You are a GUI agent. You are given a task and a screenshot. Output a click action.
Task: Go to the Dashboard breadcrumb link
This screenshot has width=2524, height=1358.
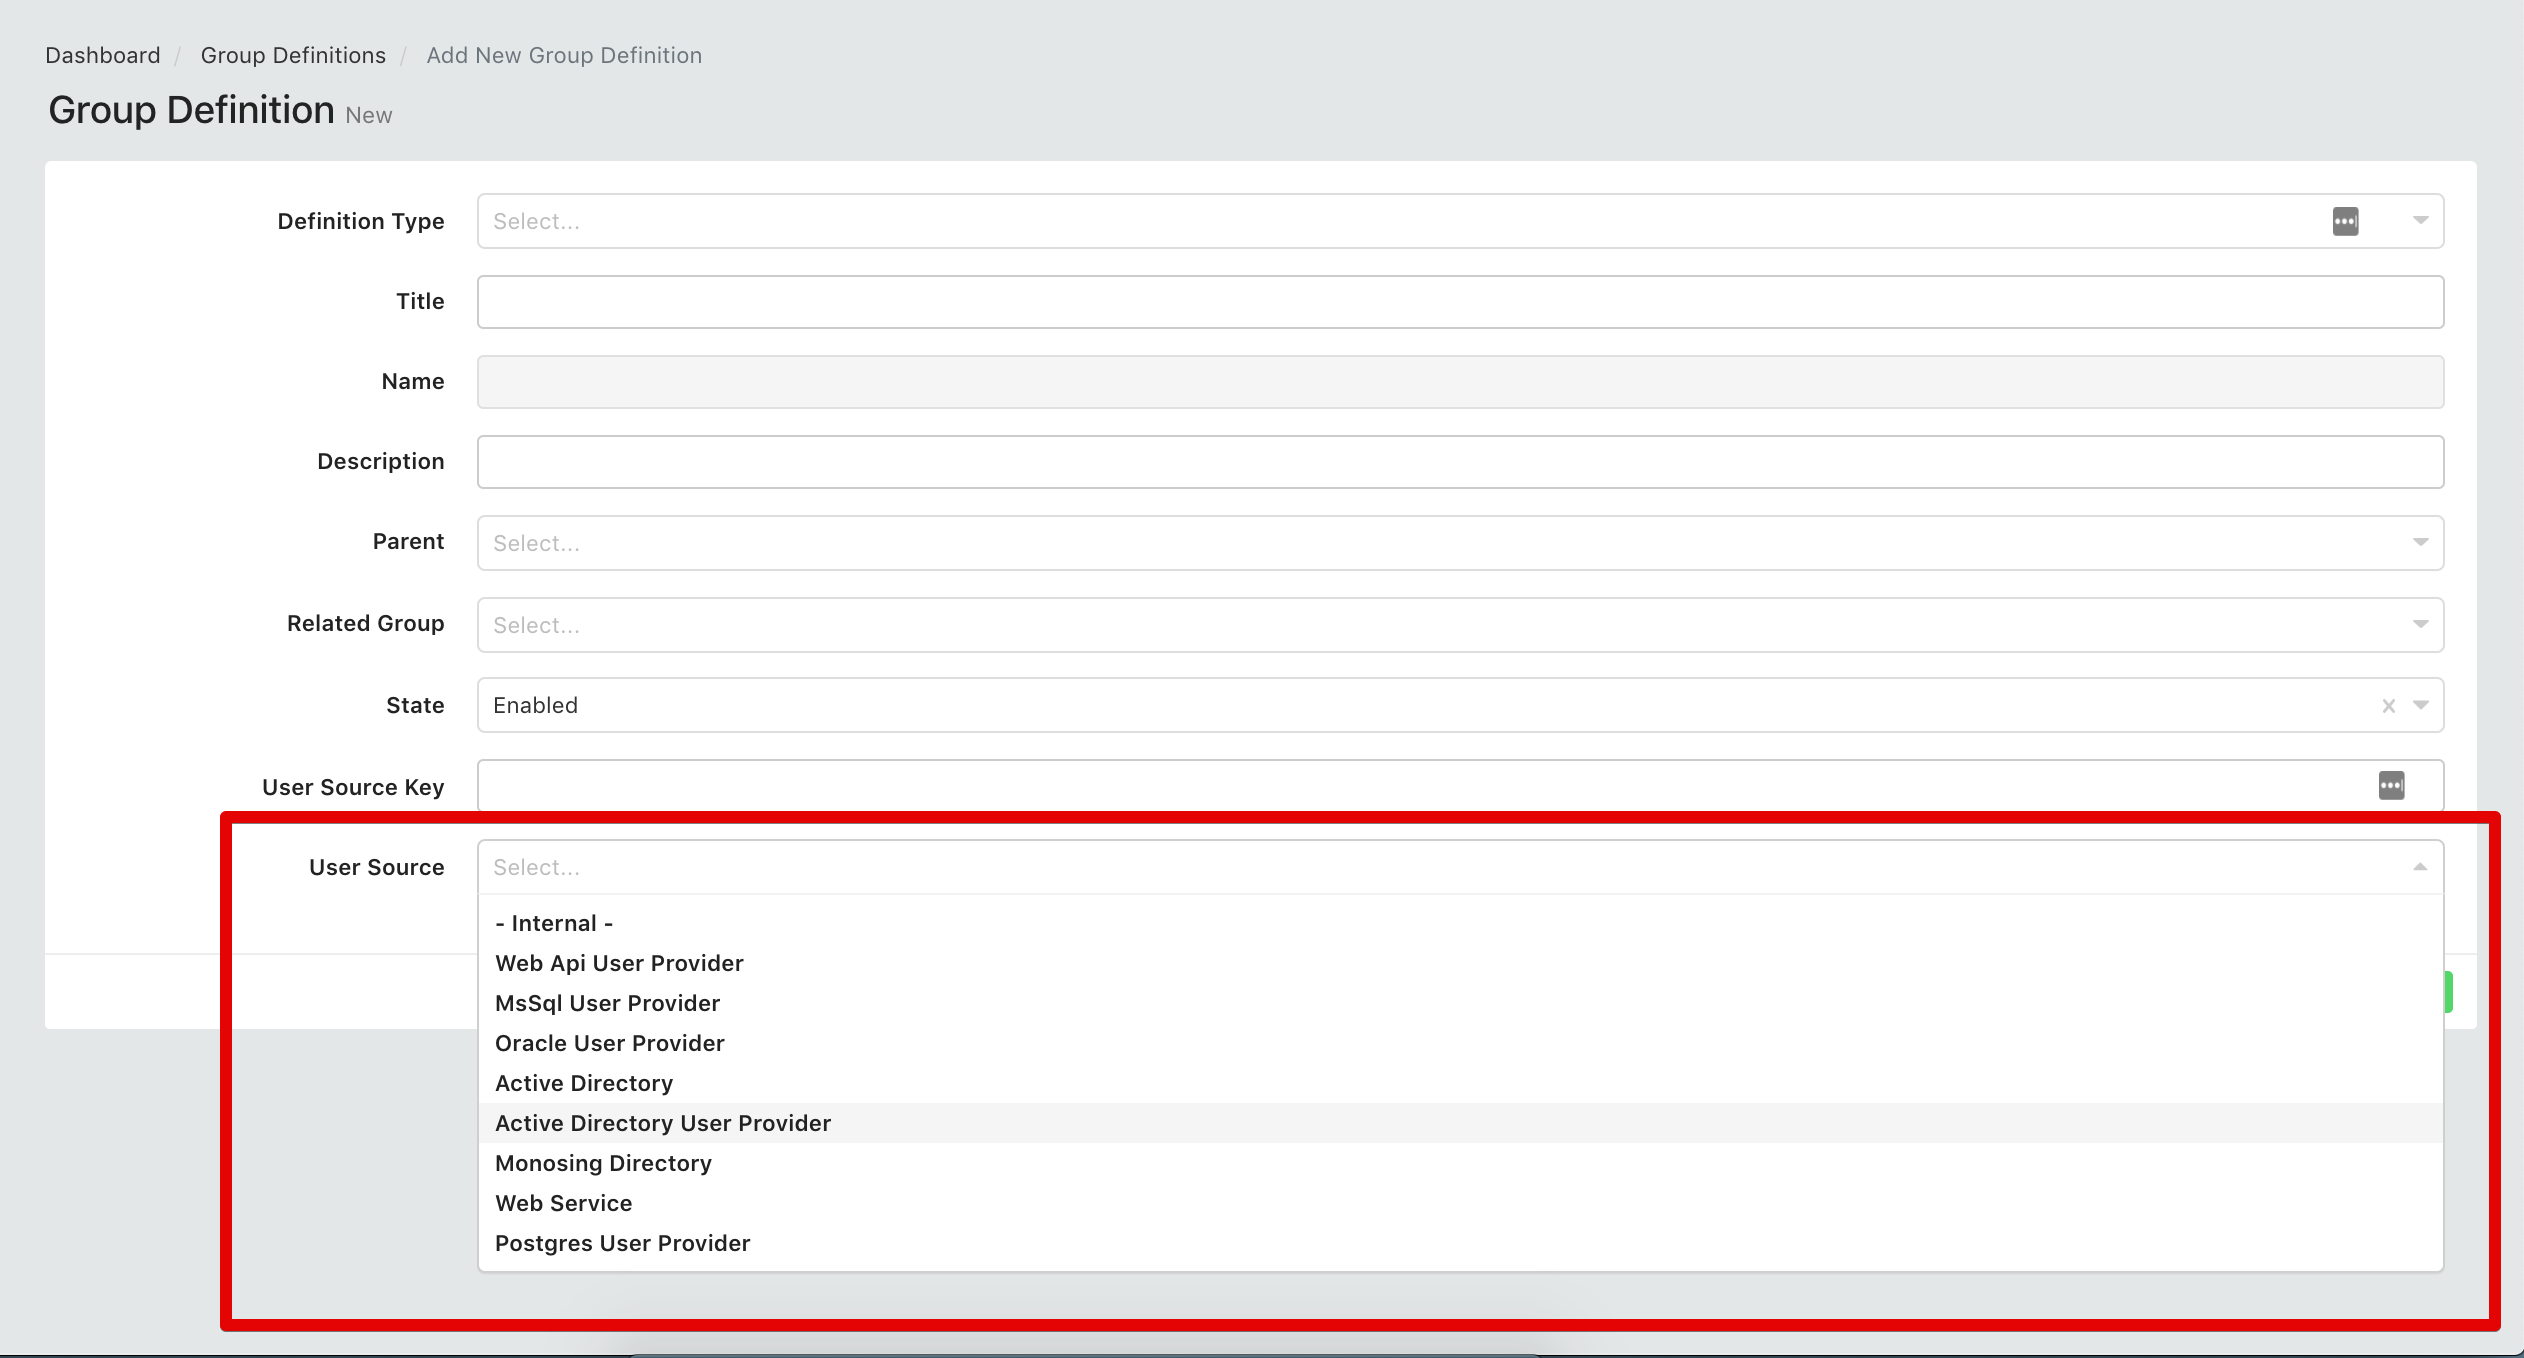point(102,55)
